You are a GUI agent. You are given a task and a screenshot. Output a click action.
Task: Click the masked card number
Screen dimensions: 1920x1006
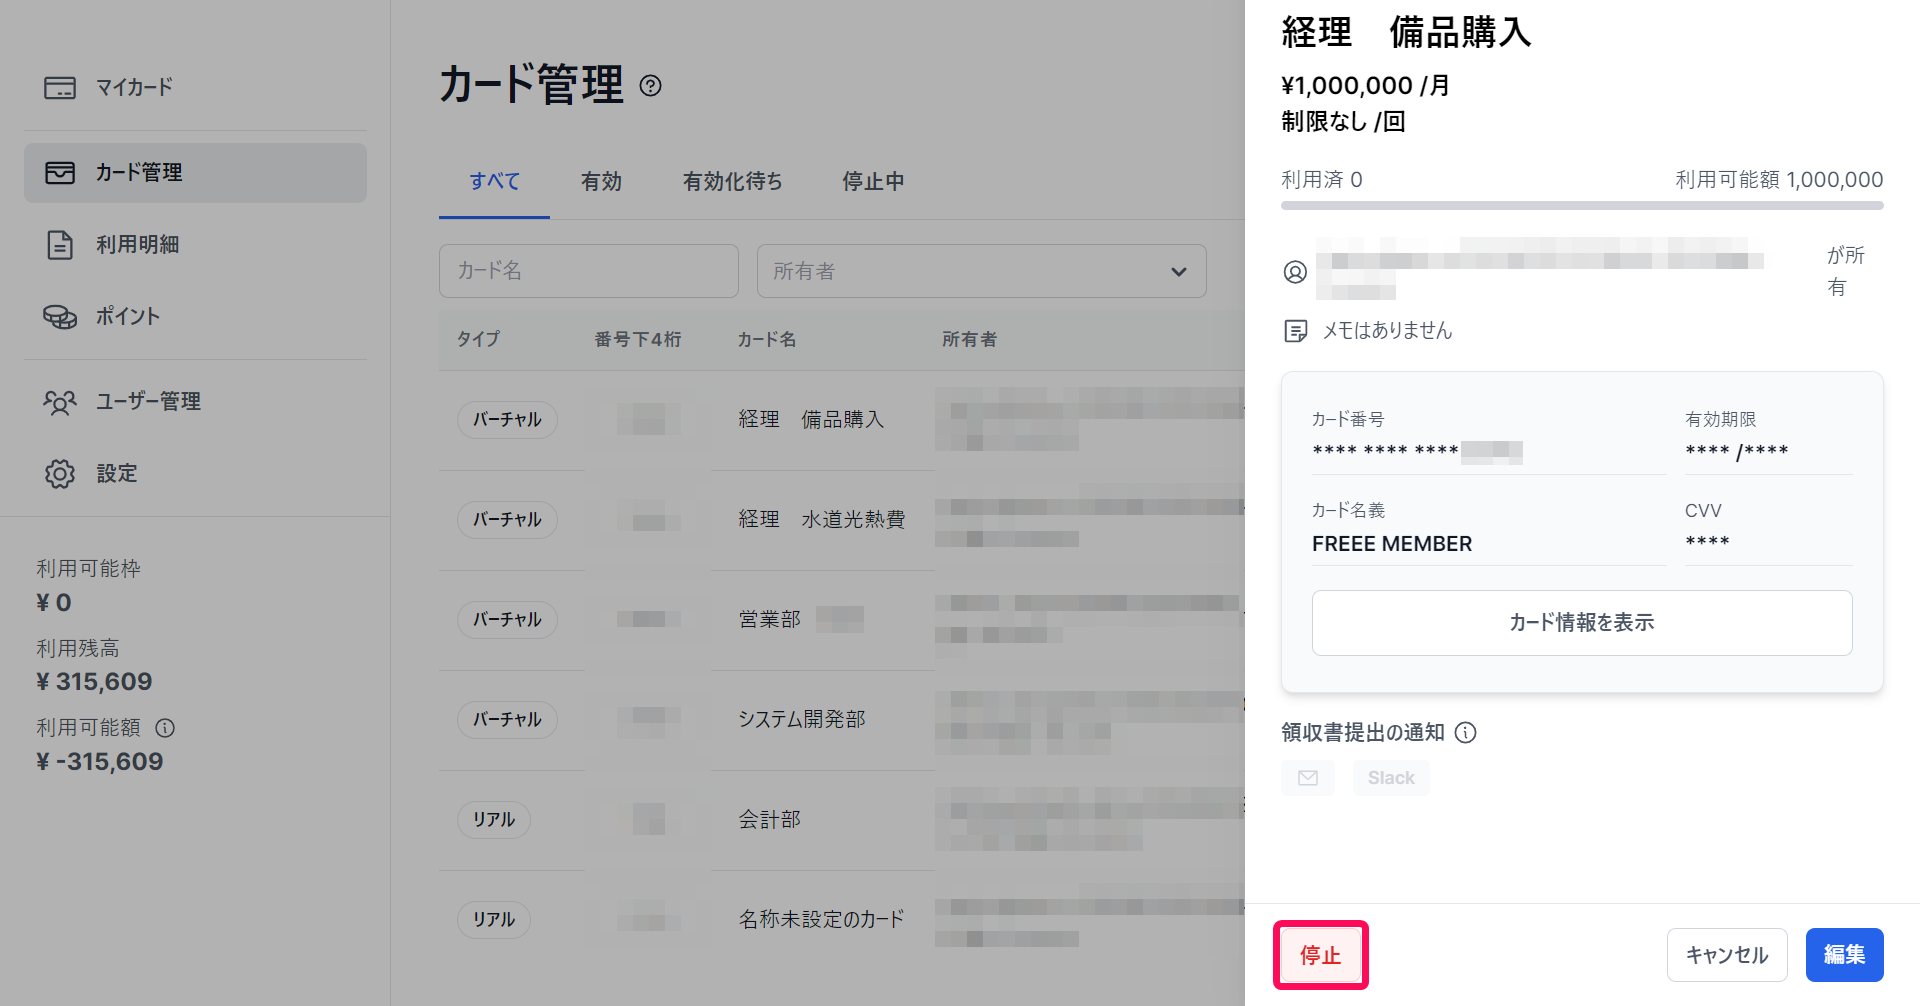[x=1417, y=452]
